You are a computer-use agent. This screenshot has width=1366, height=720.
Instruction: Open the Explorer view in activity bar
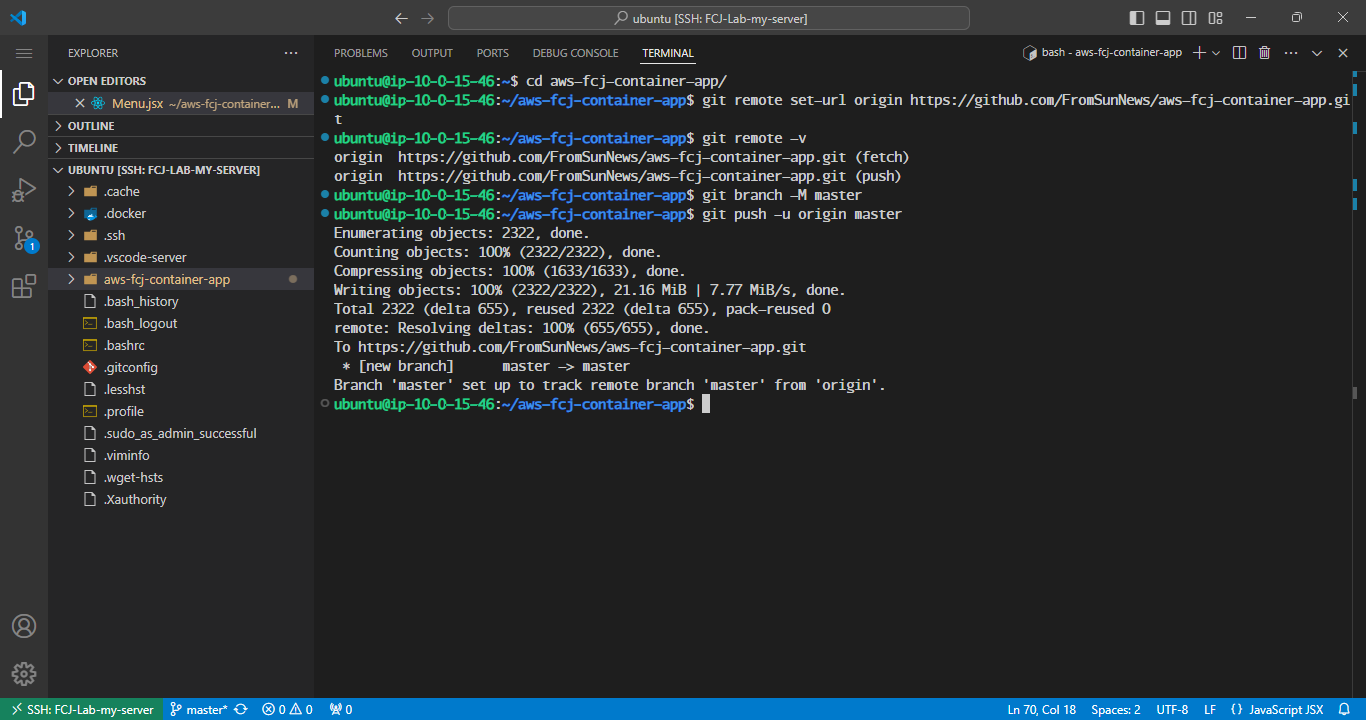click(24, 95)
